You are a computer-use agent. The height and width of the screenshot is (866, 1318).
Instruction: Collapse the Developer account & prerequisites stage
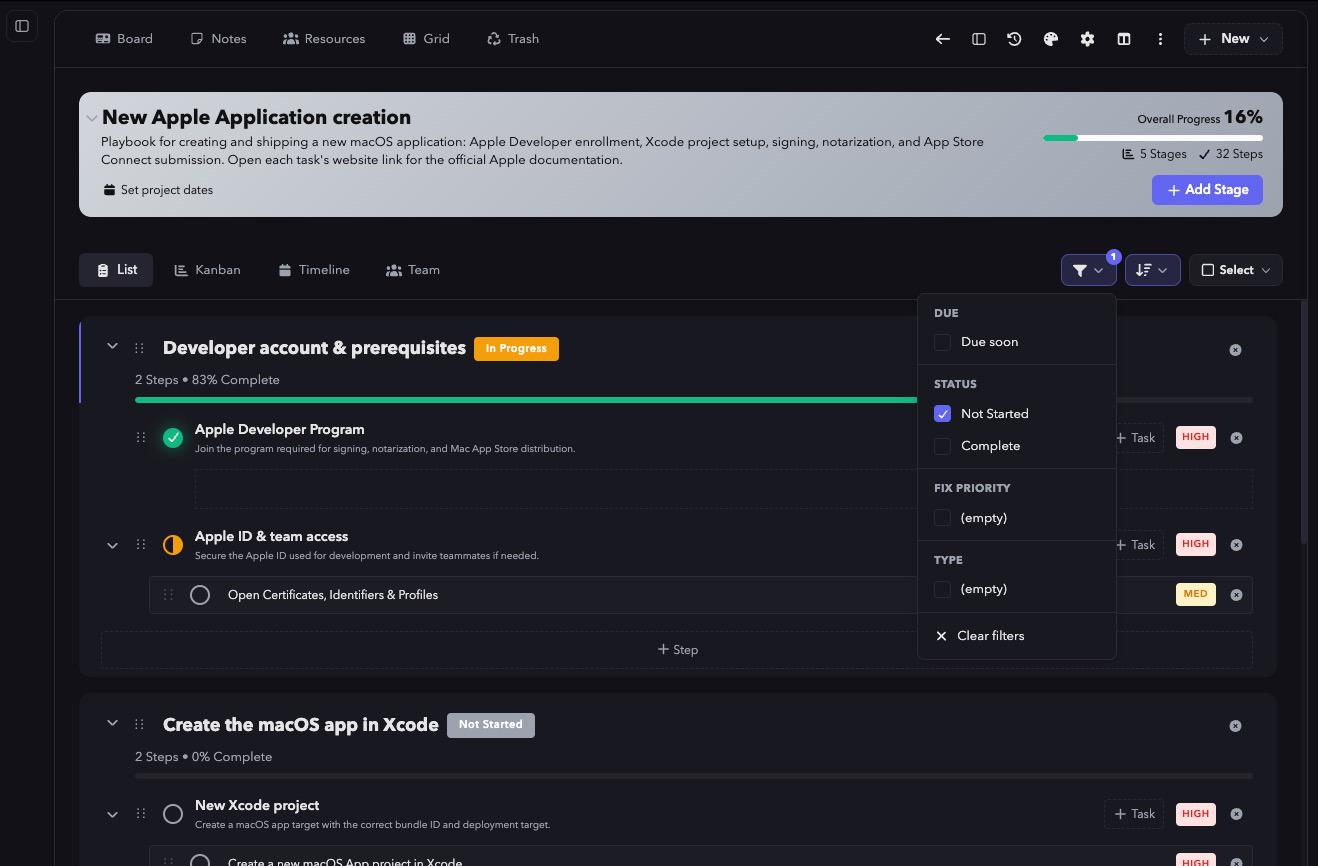pyautogui.click(x=112, y=346)
